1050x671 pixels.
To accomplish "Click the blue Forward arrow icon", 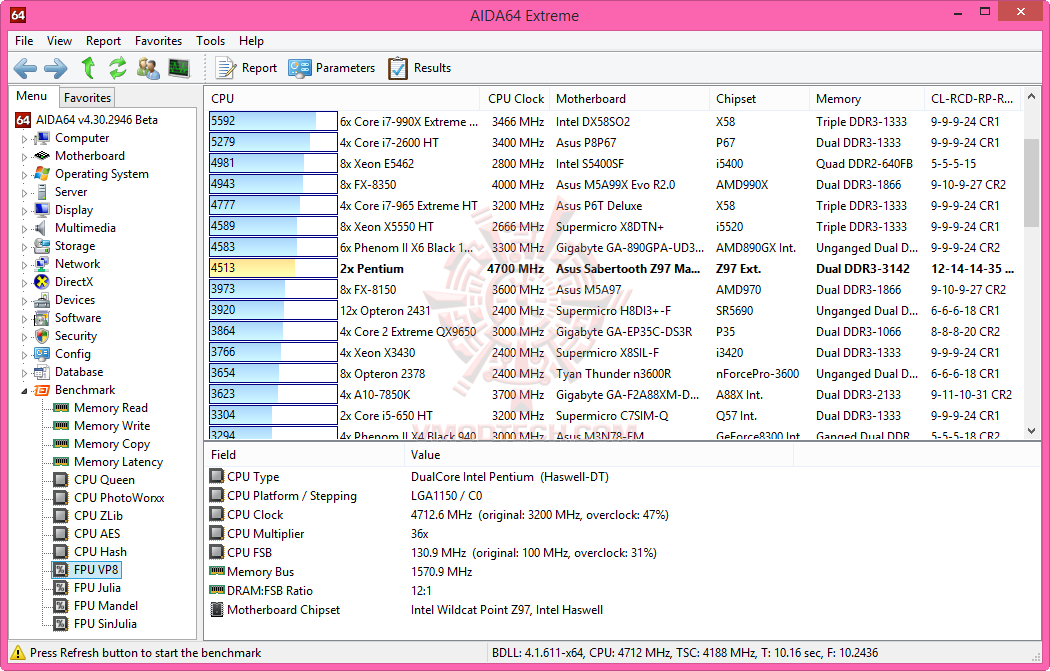I will click(x=56, y=68).
